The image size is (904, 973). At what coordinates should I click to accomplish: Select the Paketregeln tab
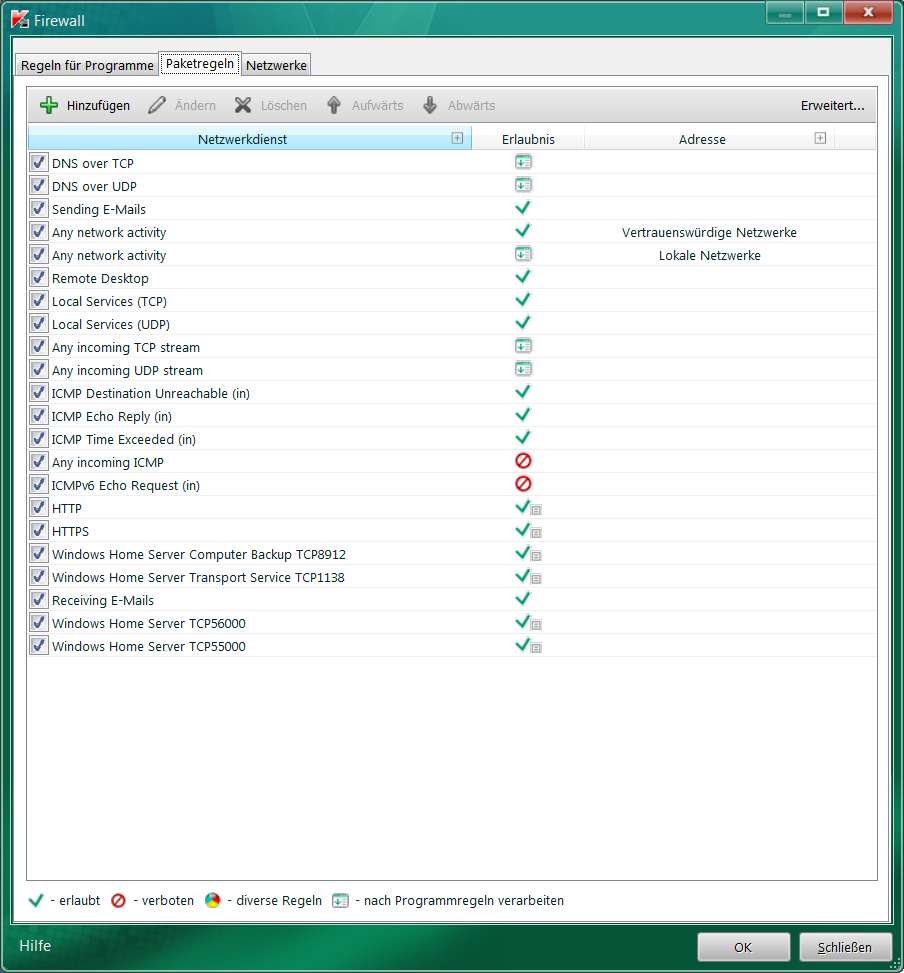(x=200, y=63)
